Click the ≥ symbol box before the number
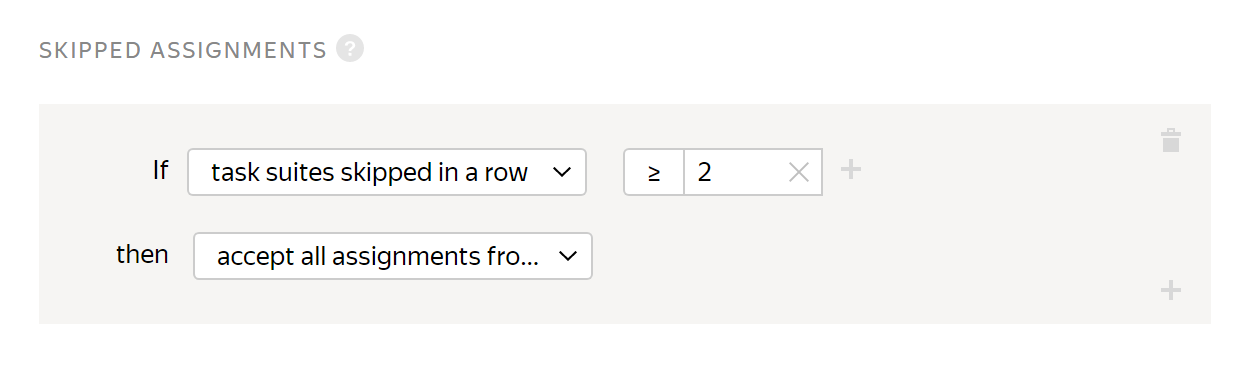Image resolution: width=1250 pixels, height=368 pixels. click(654, 172)
